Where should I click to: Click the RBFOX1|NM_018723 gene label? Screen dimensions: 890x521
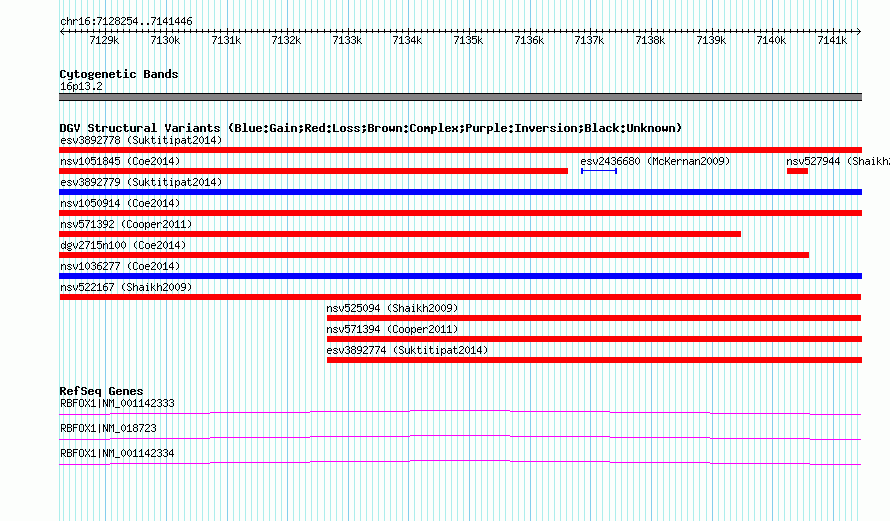coord(108,428)
